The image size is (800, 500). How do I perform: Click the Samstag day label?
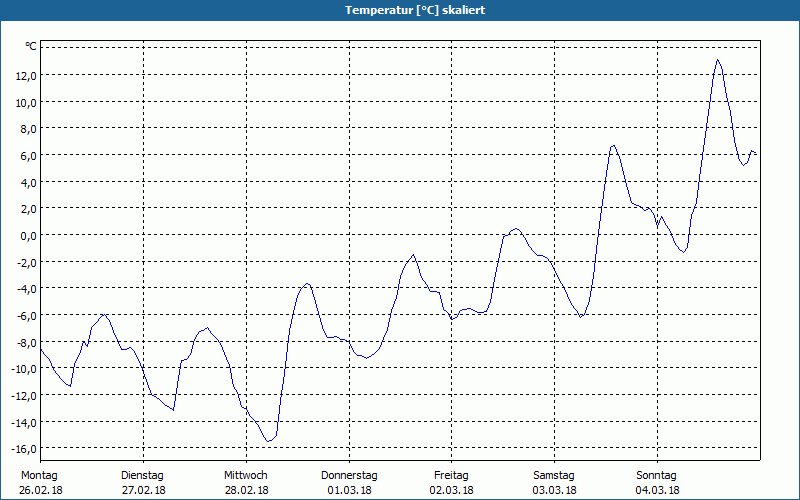pyautogui.click(x=554, y=476)
